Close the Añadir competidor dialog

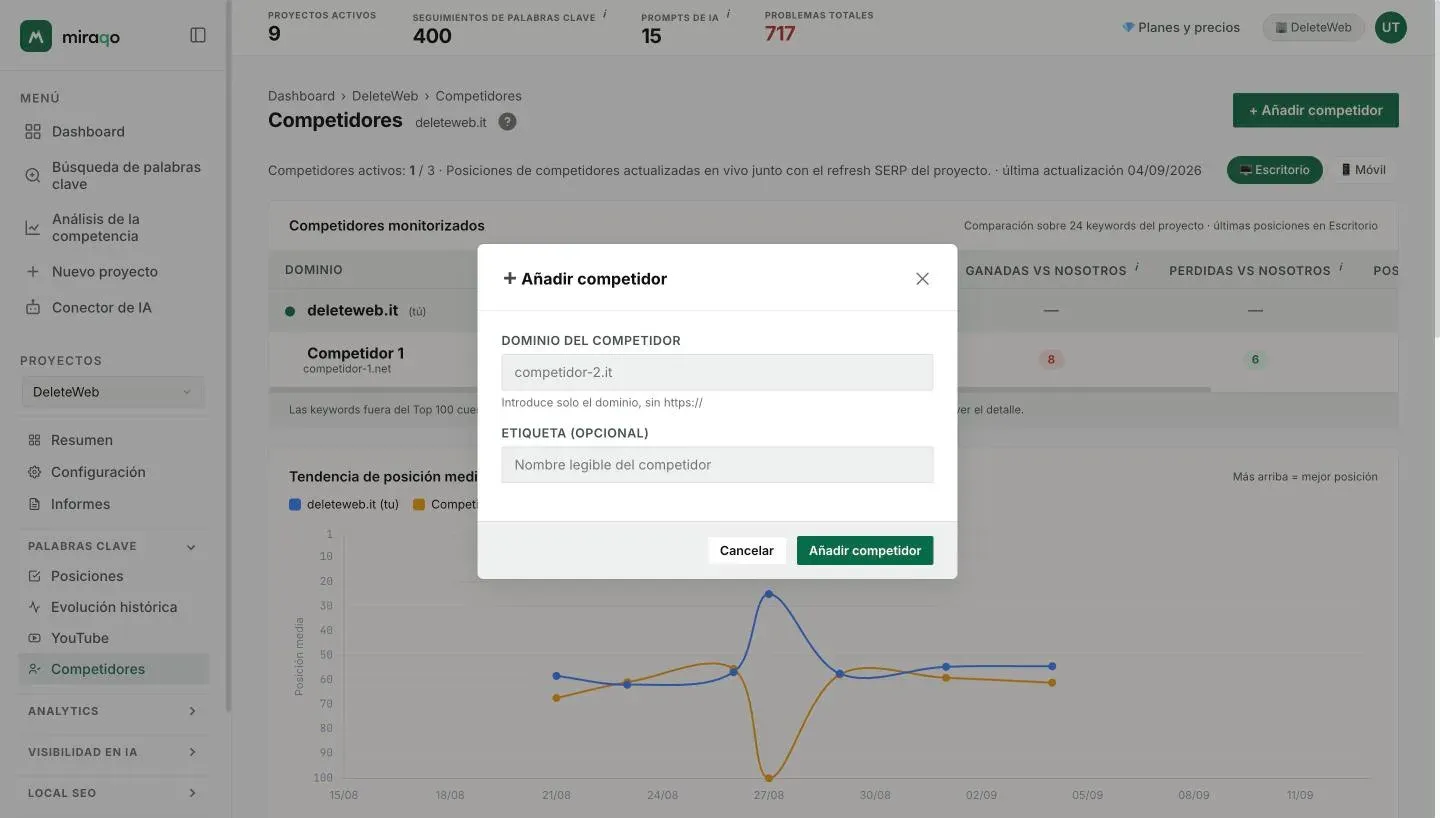(x=922, y=279)
